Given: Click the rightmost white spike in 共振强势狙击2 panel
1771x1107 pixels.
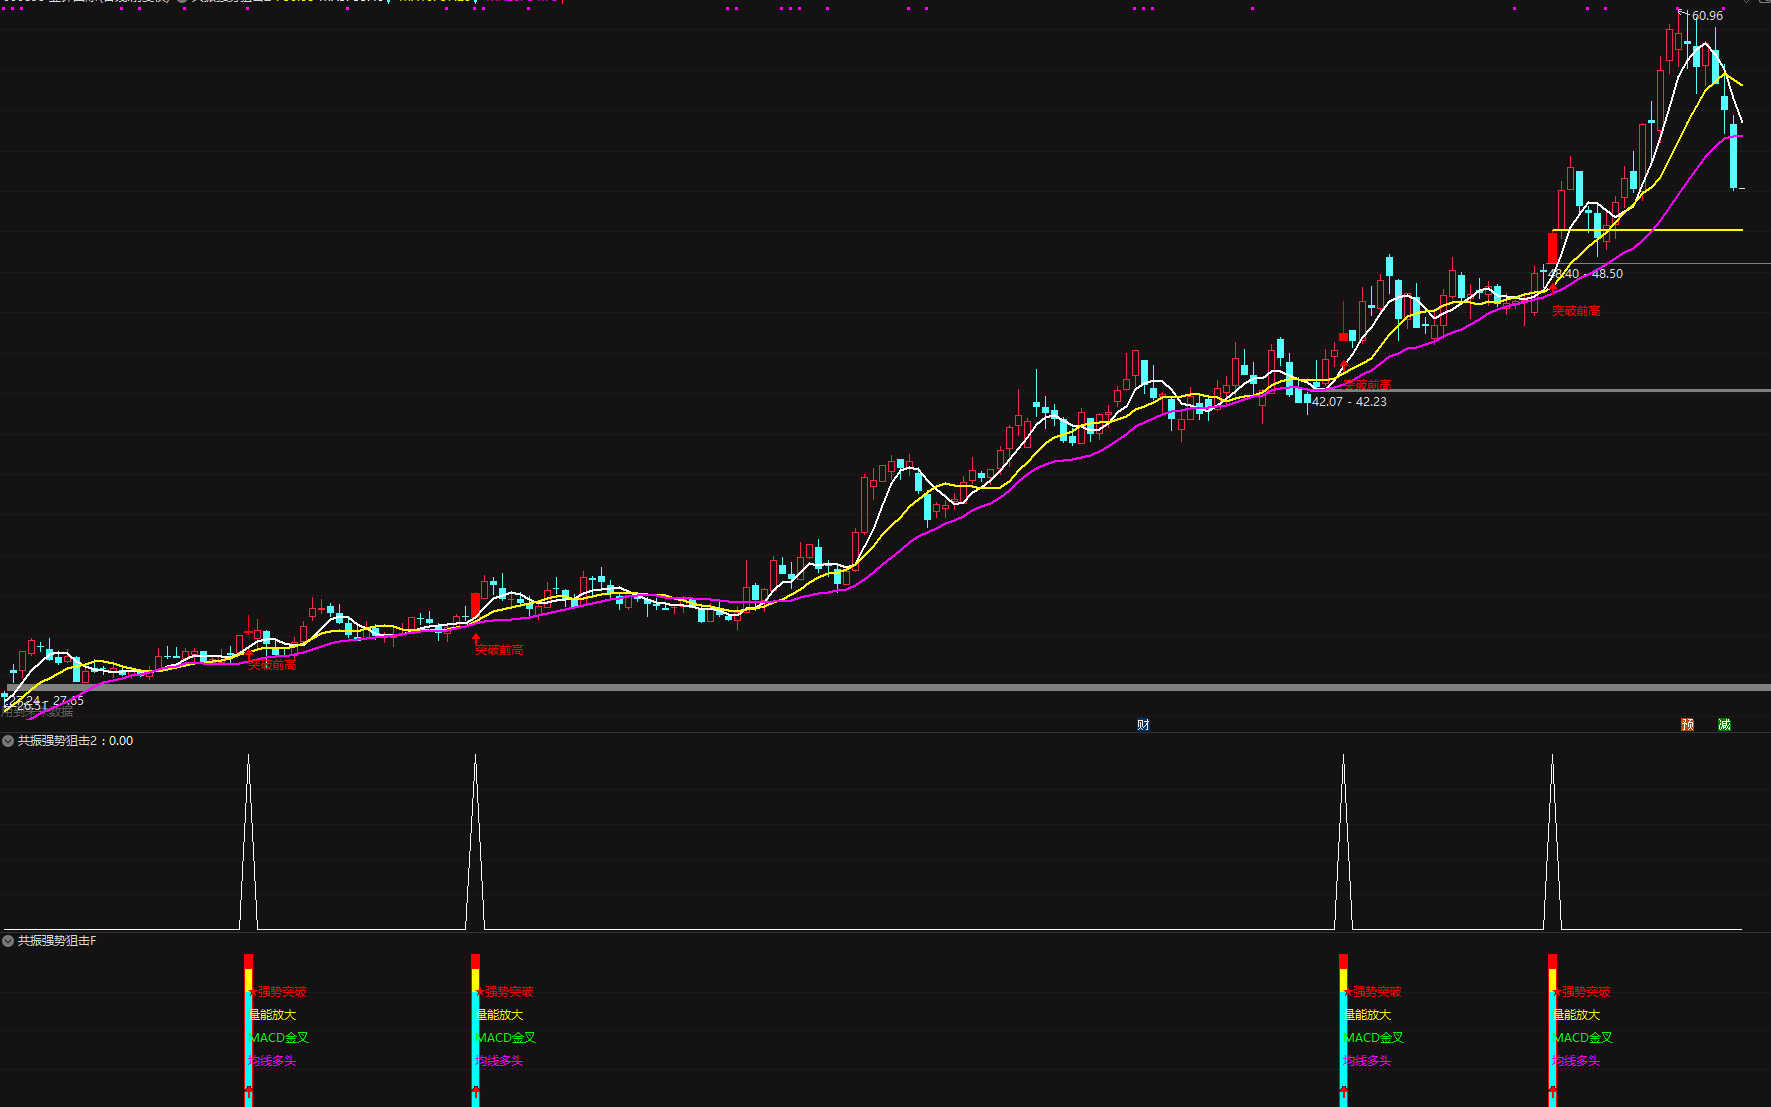Looking at the screenshot, I should click(1552, 840).
